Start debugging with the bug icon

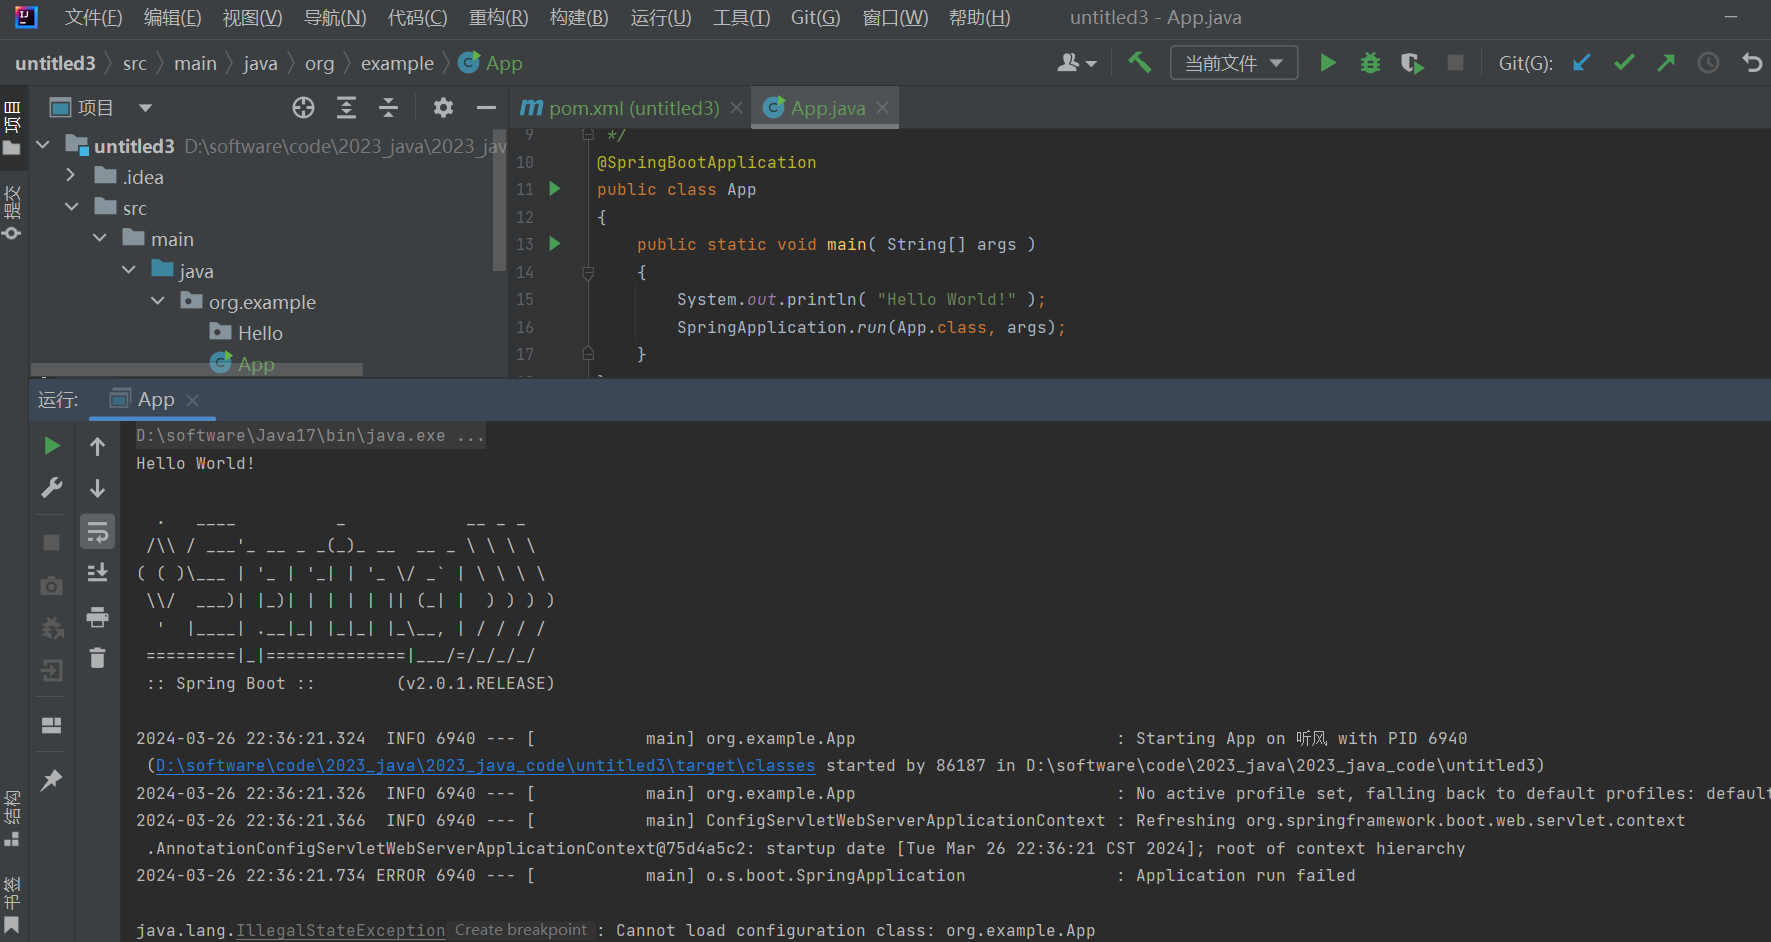pyautogui.click(x=1370, y=63)
